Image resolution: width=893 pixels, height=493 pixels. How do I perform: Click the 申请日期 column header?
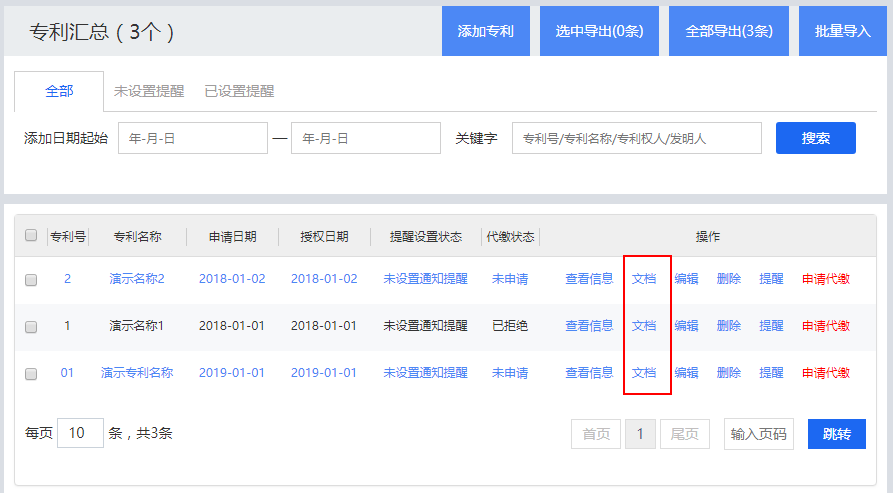[232, 236]
